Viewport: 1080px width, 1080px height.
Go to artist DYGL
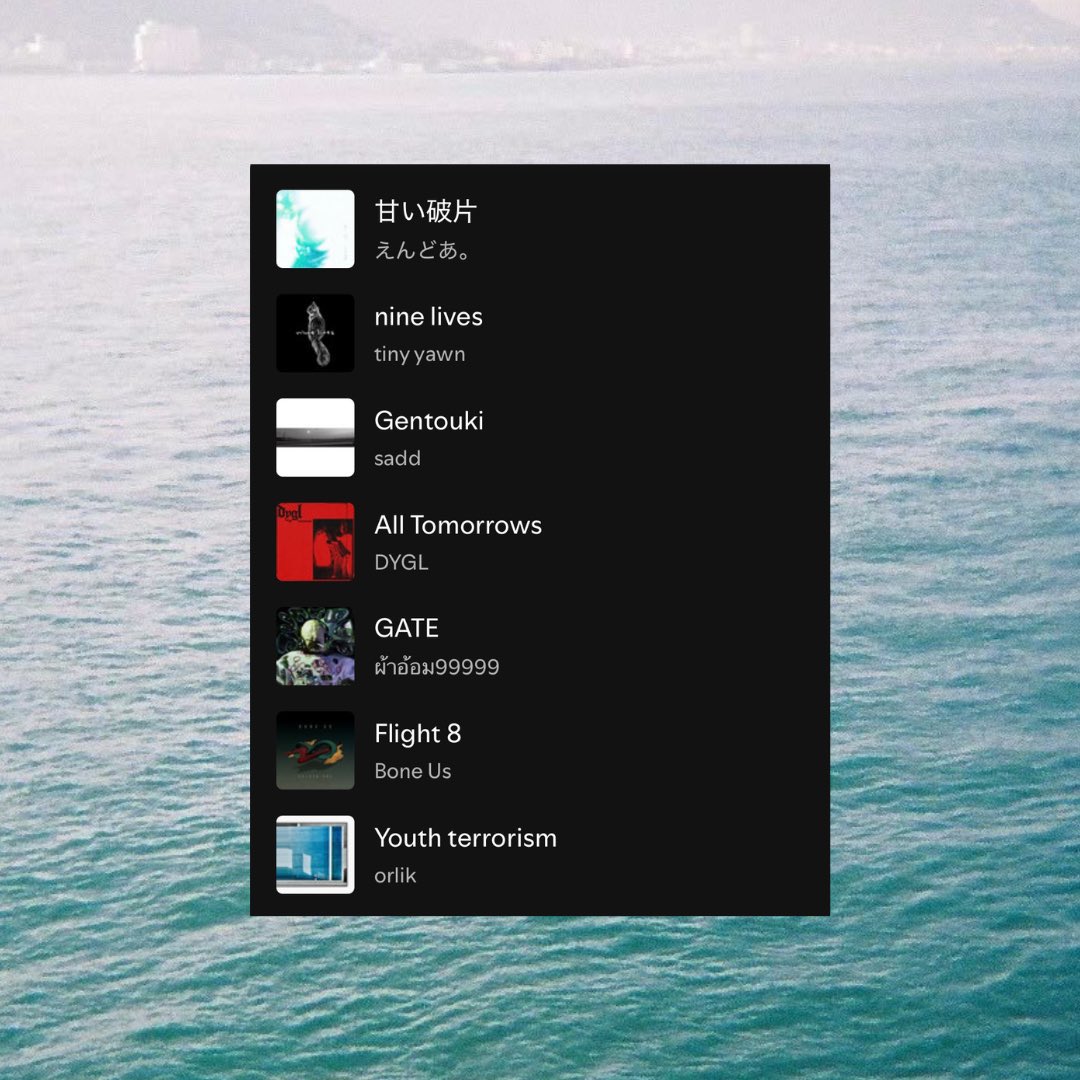pyautogui.click(x=402, y=563)
